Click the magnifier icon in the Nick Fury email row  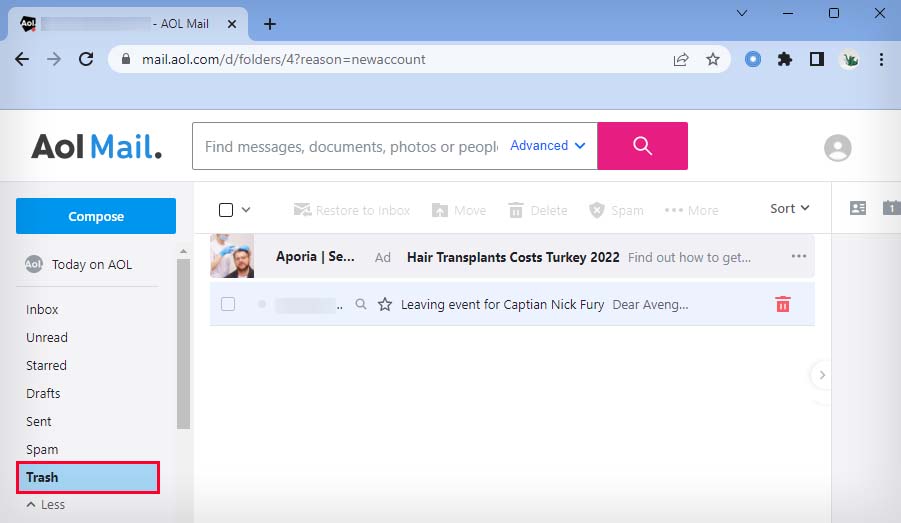tap(361, 304)
